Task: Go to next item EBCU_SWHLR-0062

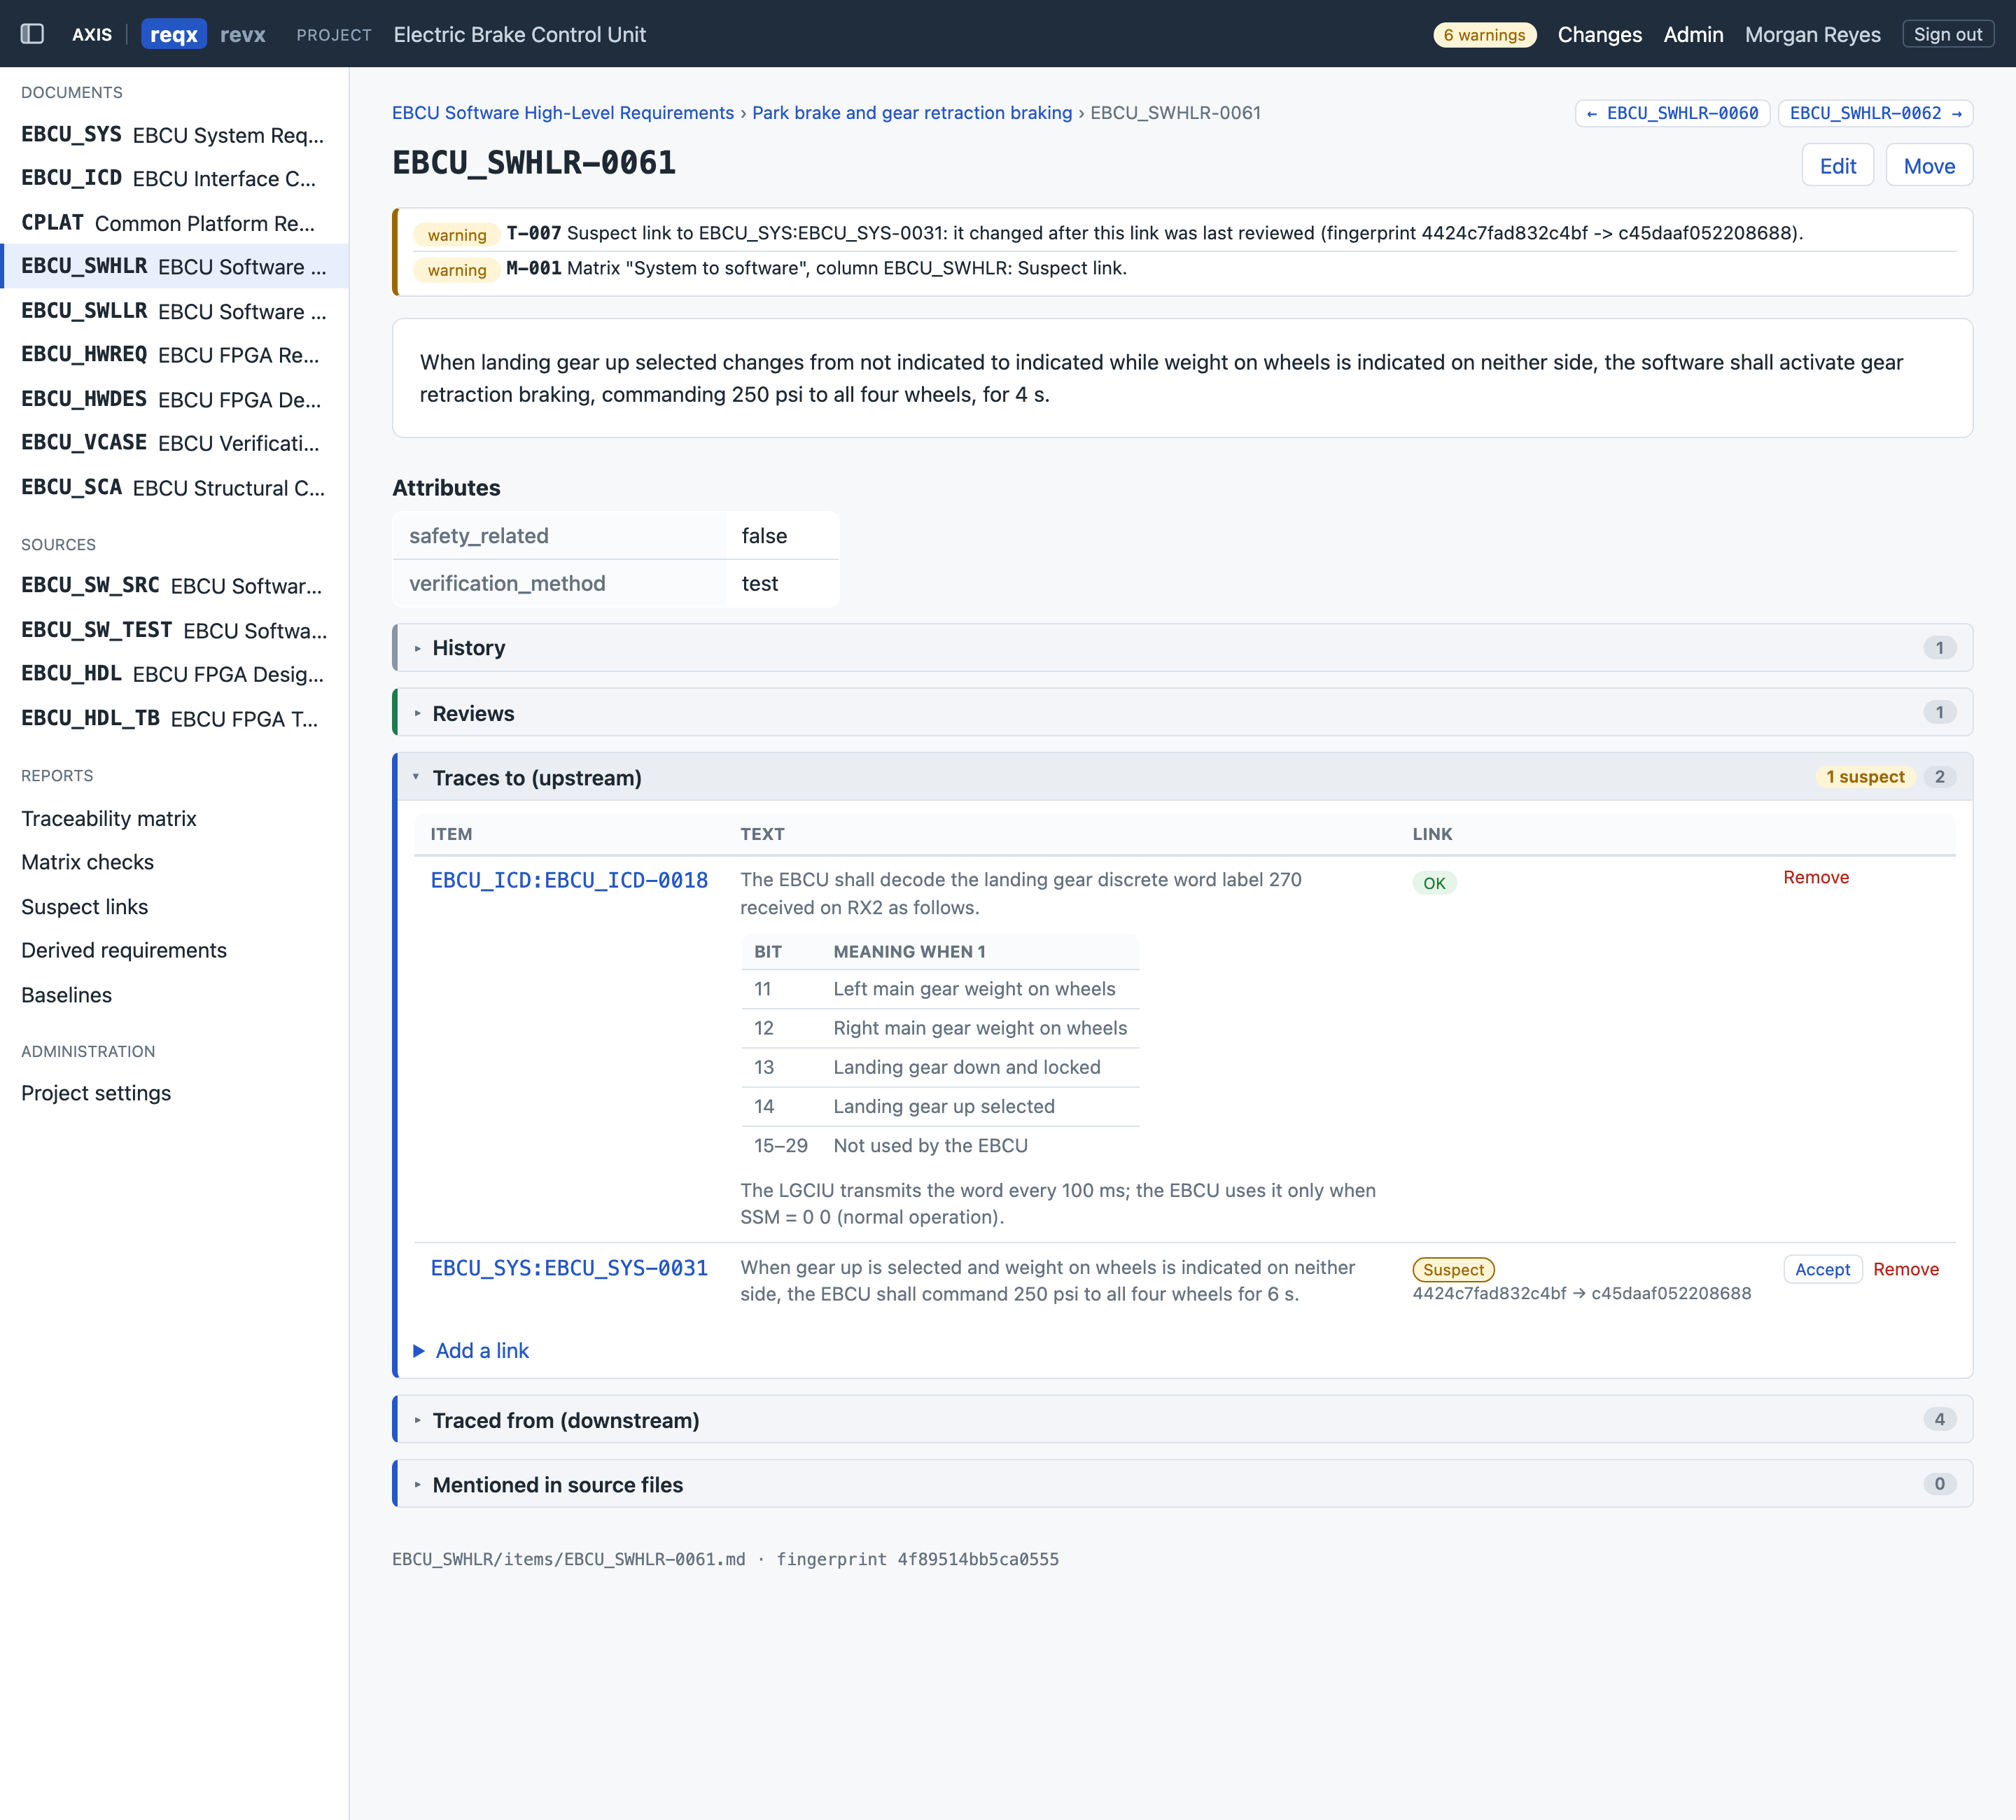Action: click(x=1875, y=113)
